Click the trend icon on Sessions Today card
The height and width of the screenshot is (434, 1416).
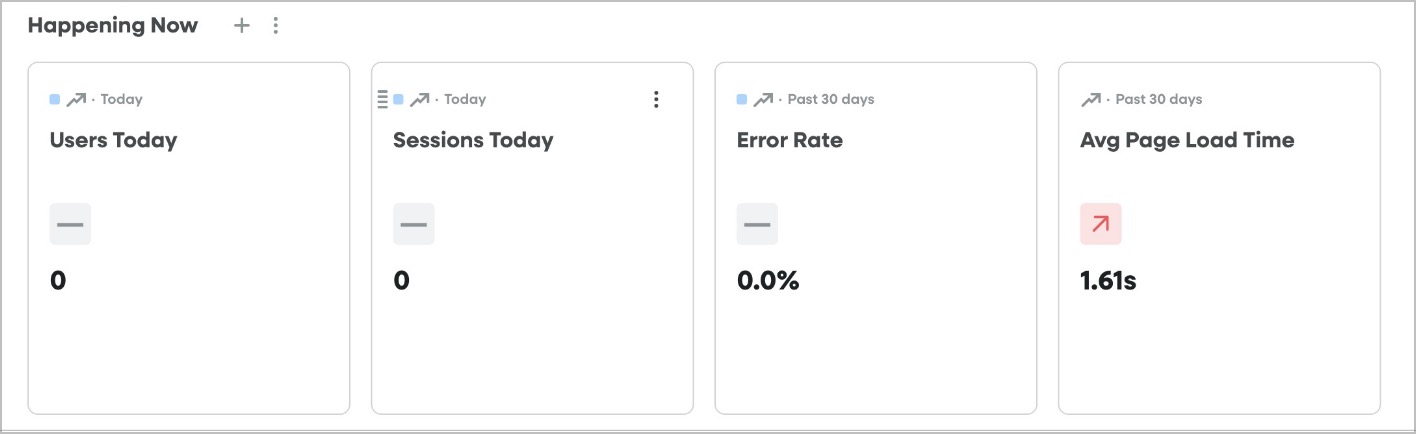click(x=420, y=99)
